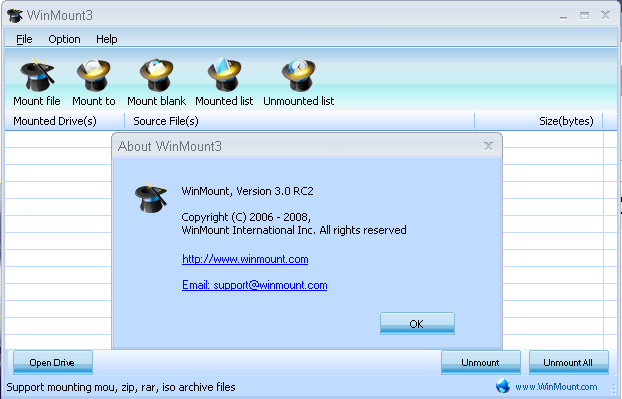Click the status bar Support mounting text
The image size is (622, 399).
tap(121, 387)
